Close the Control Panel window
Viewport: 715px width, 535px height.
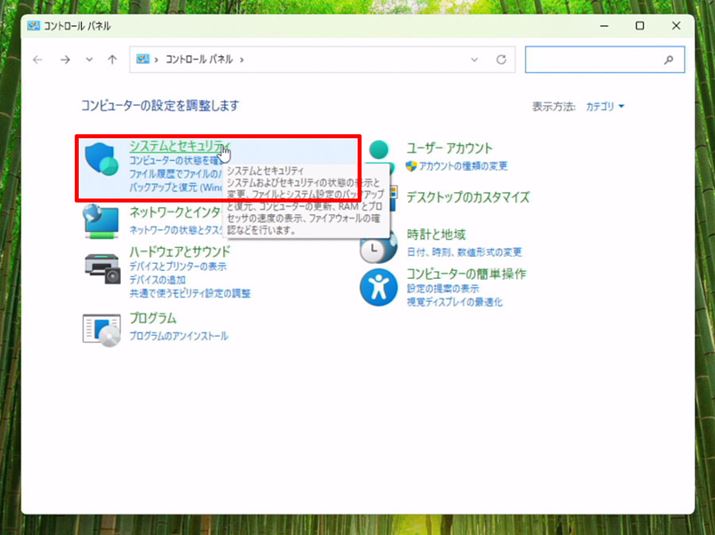coord(676,26)
